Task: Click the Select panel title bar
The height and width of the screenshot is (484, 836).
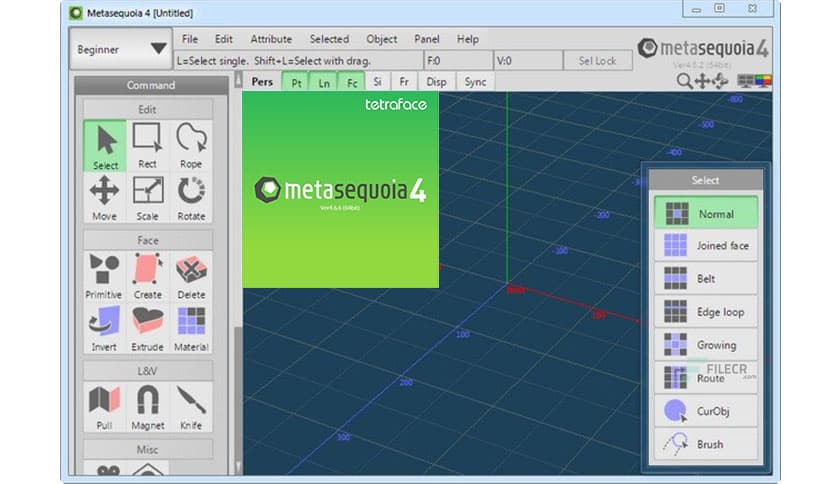Action: [x=705, y=180]
